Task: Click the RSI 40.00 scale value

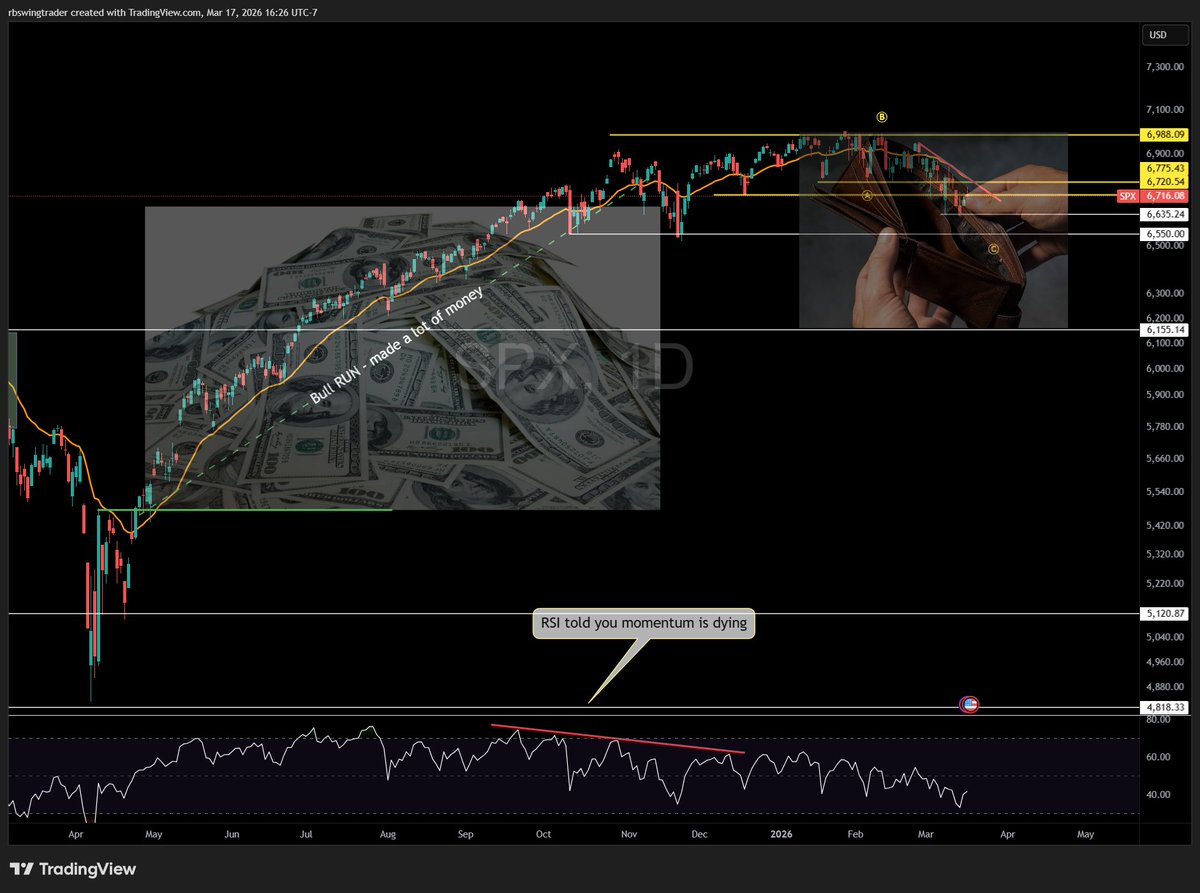Action: click(1156, 795)
